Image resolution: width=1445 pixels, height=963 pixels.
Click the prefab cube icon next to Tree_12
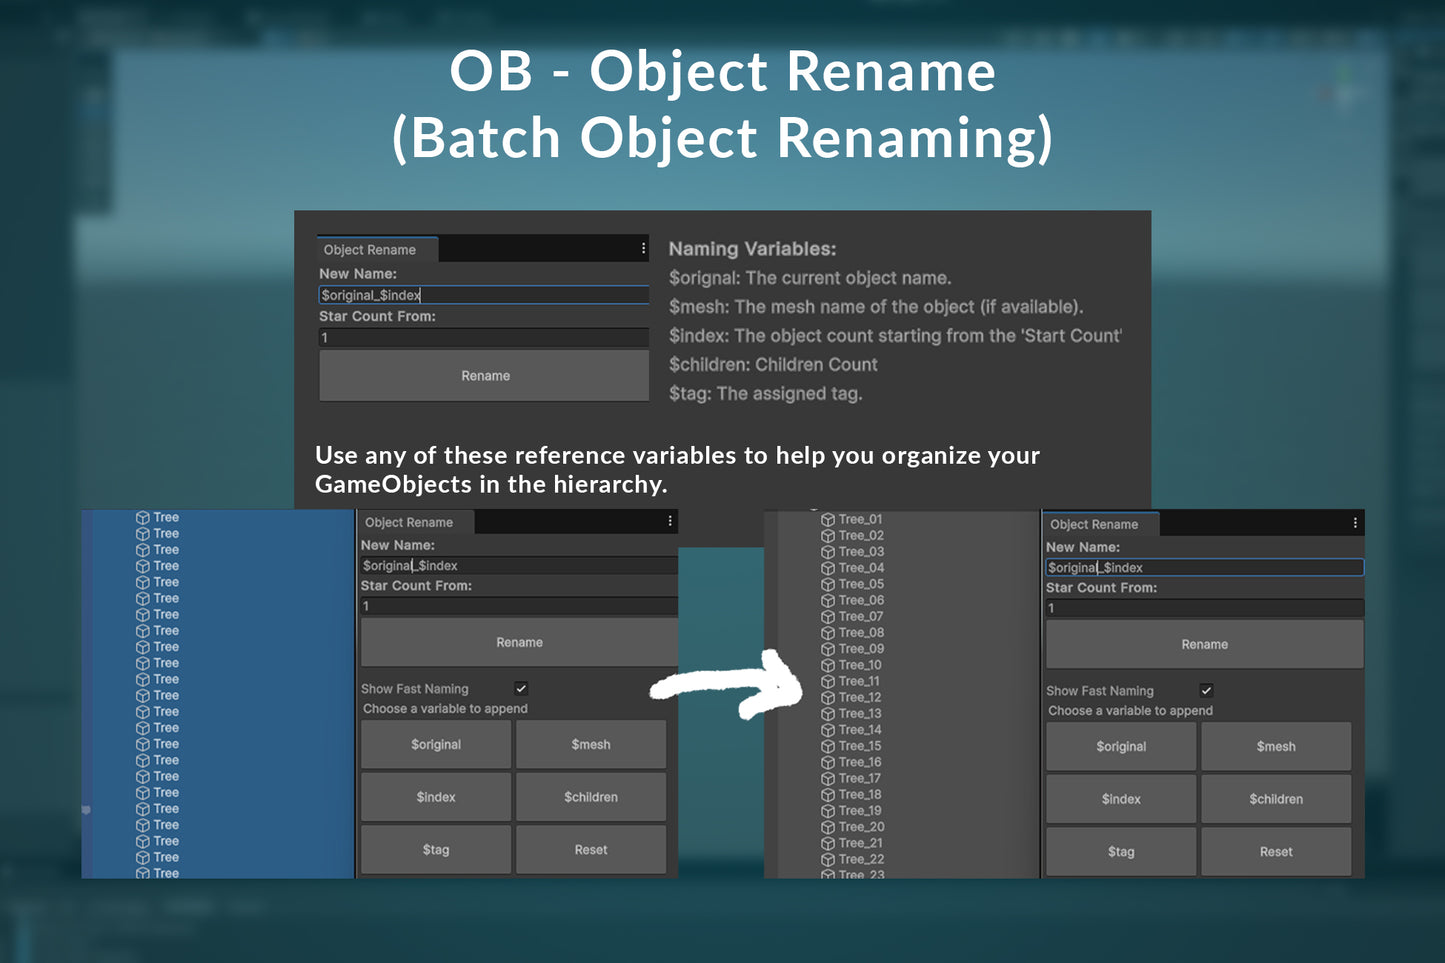point(828,697)
